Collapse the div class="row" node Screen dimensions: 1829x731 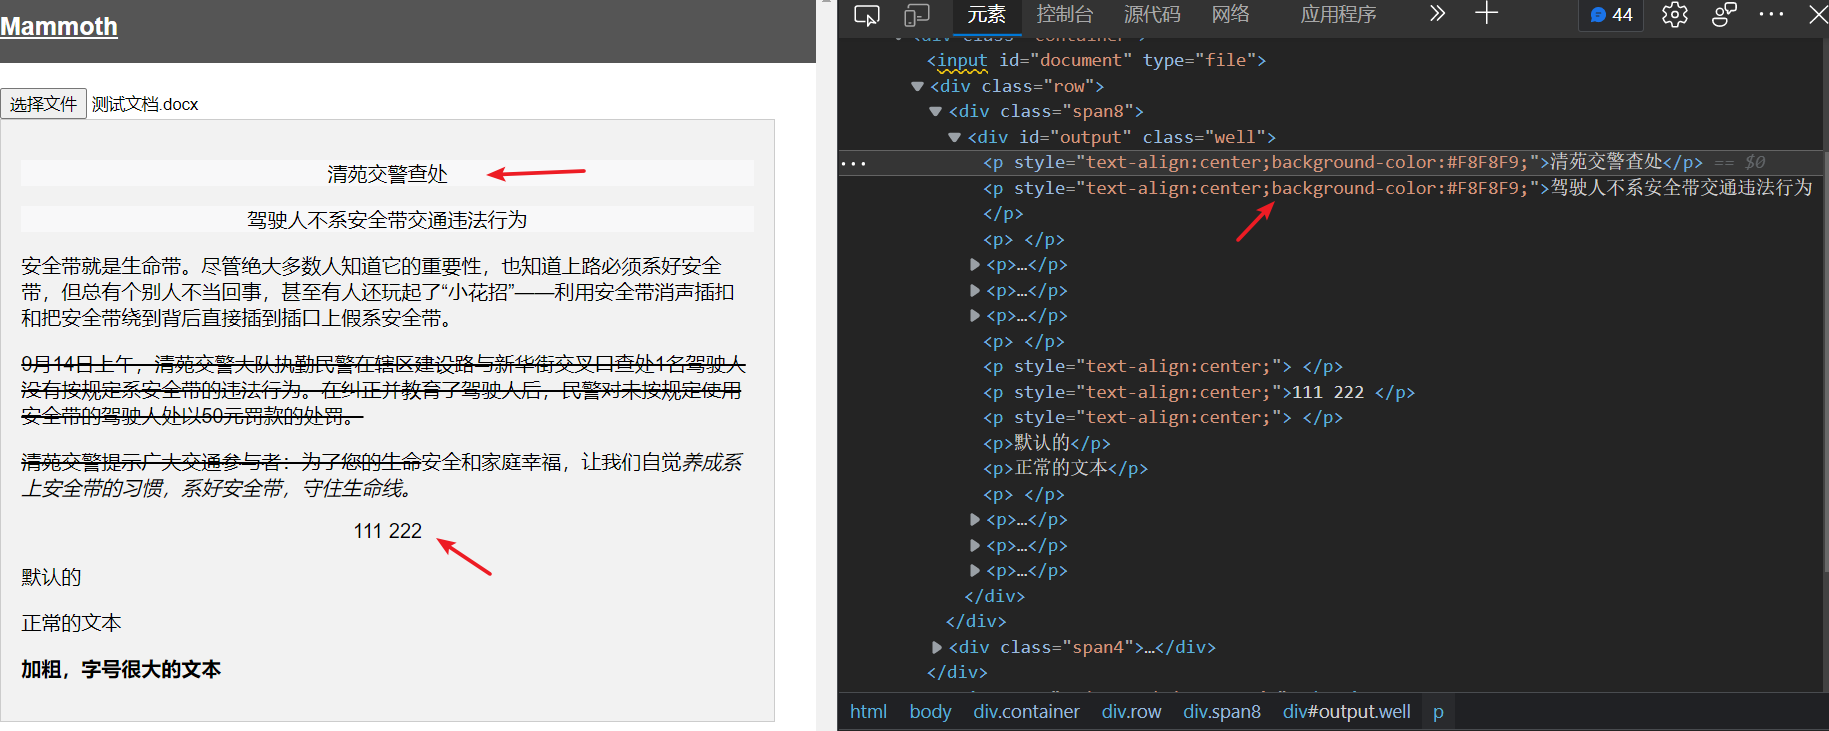coord(917,87)
